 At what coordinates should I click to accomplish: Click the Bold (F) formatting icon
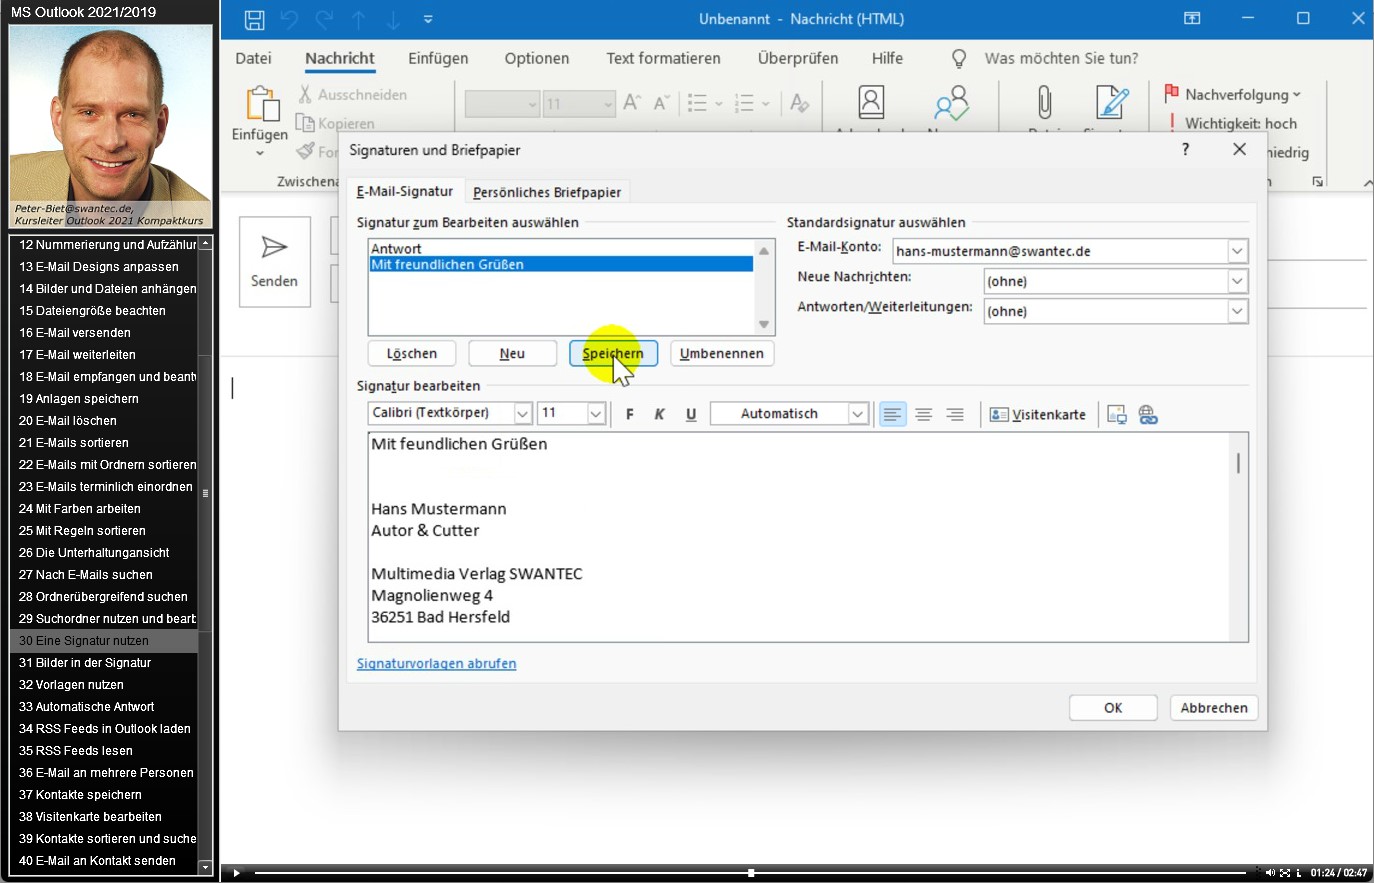629,414
